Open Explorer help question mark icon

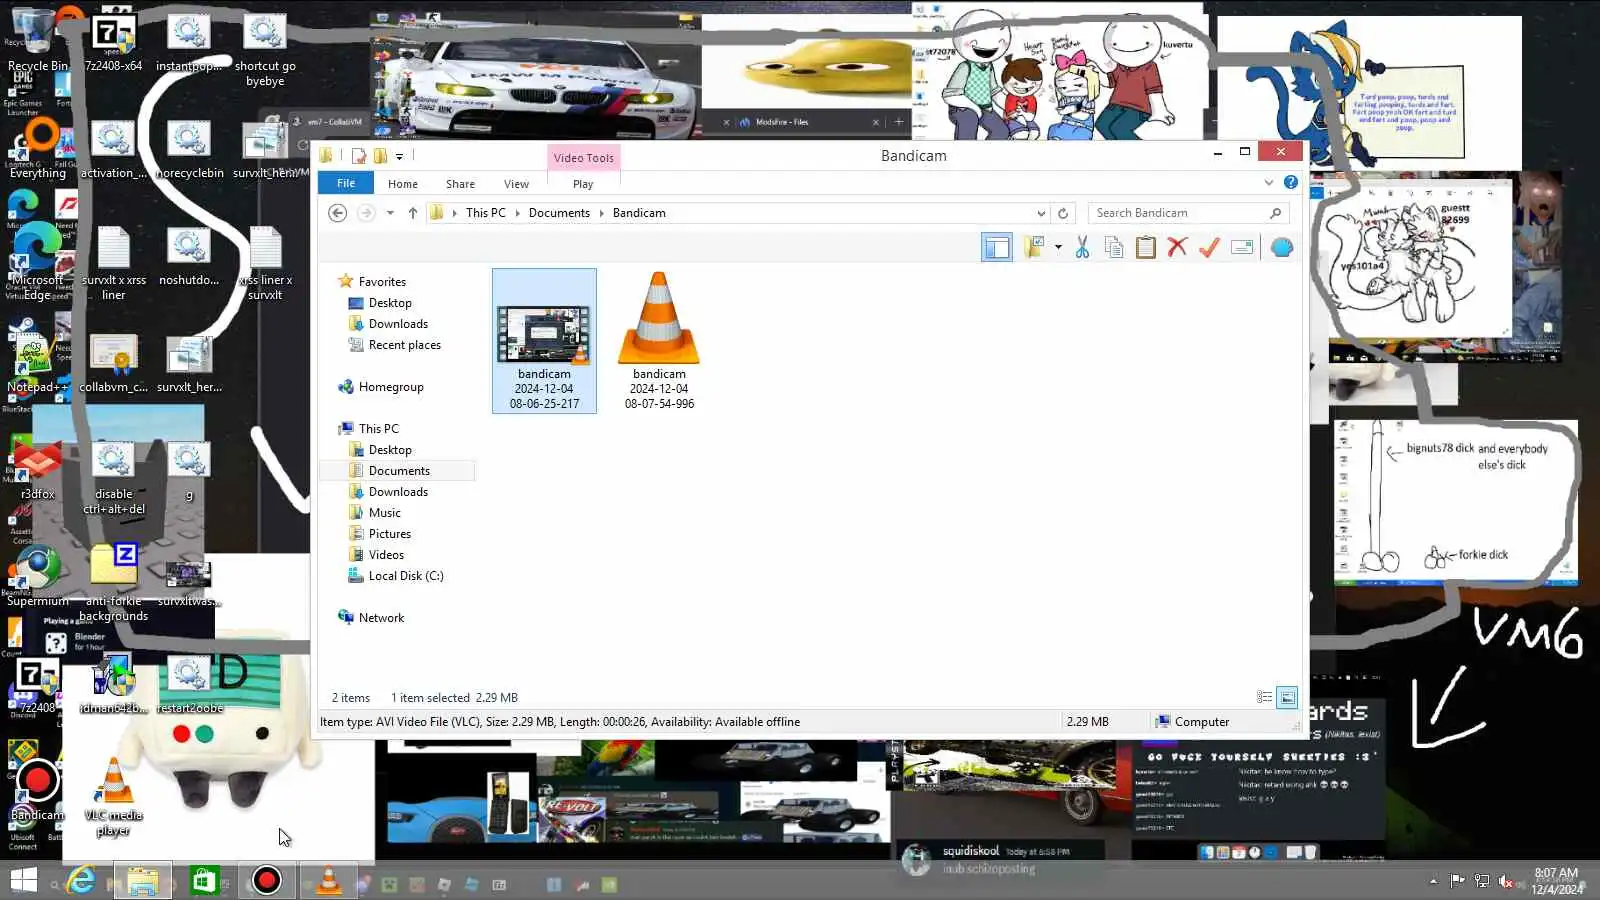coord(1291,182)
